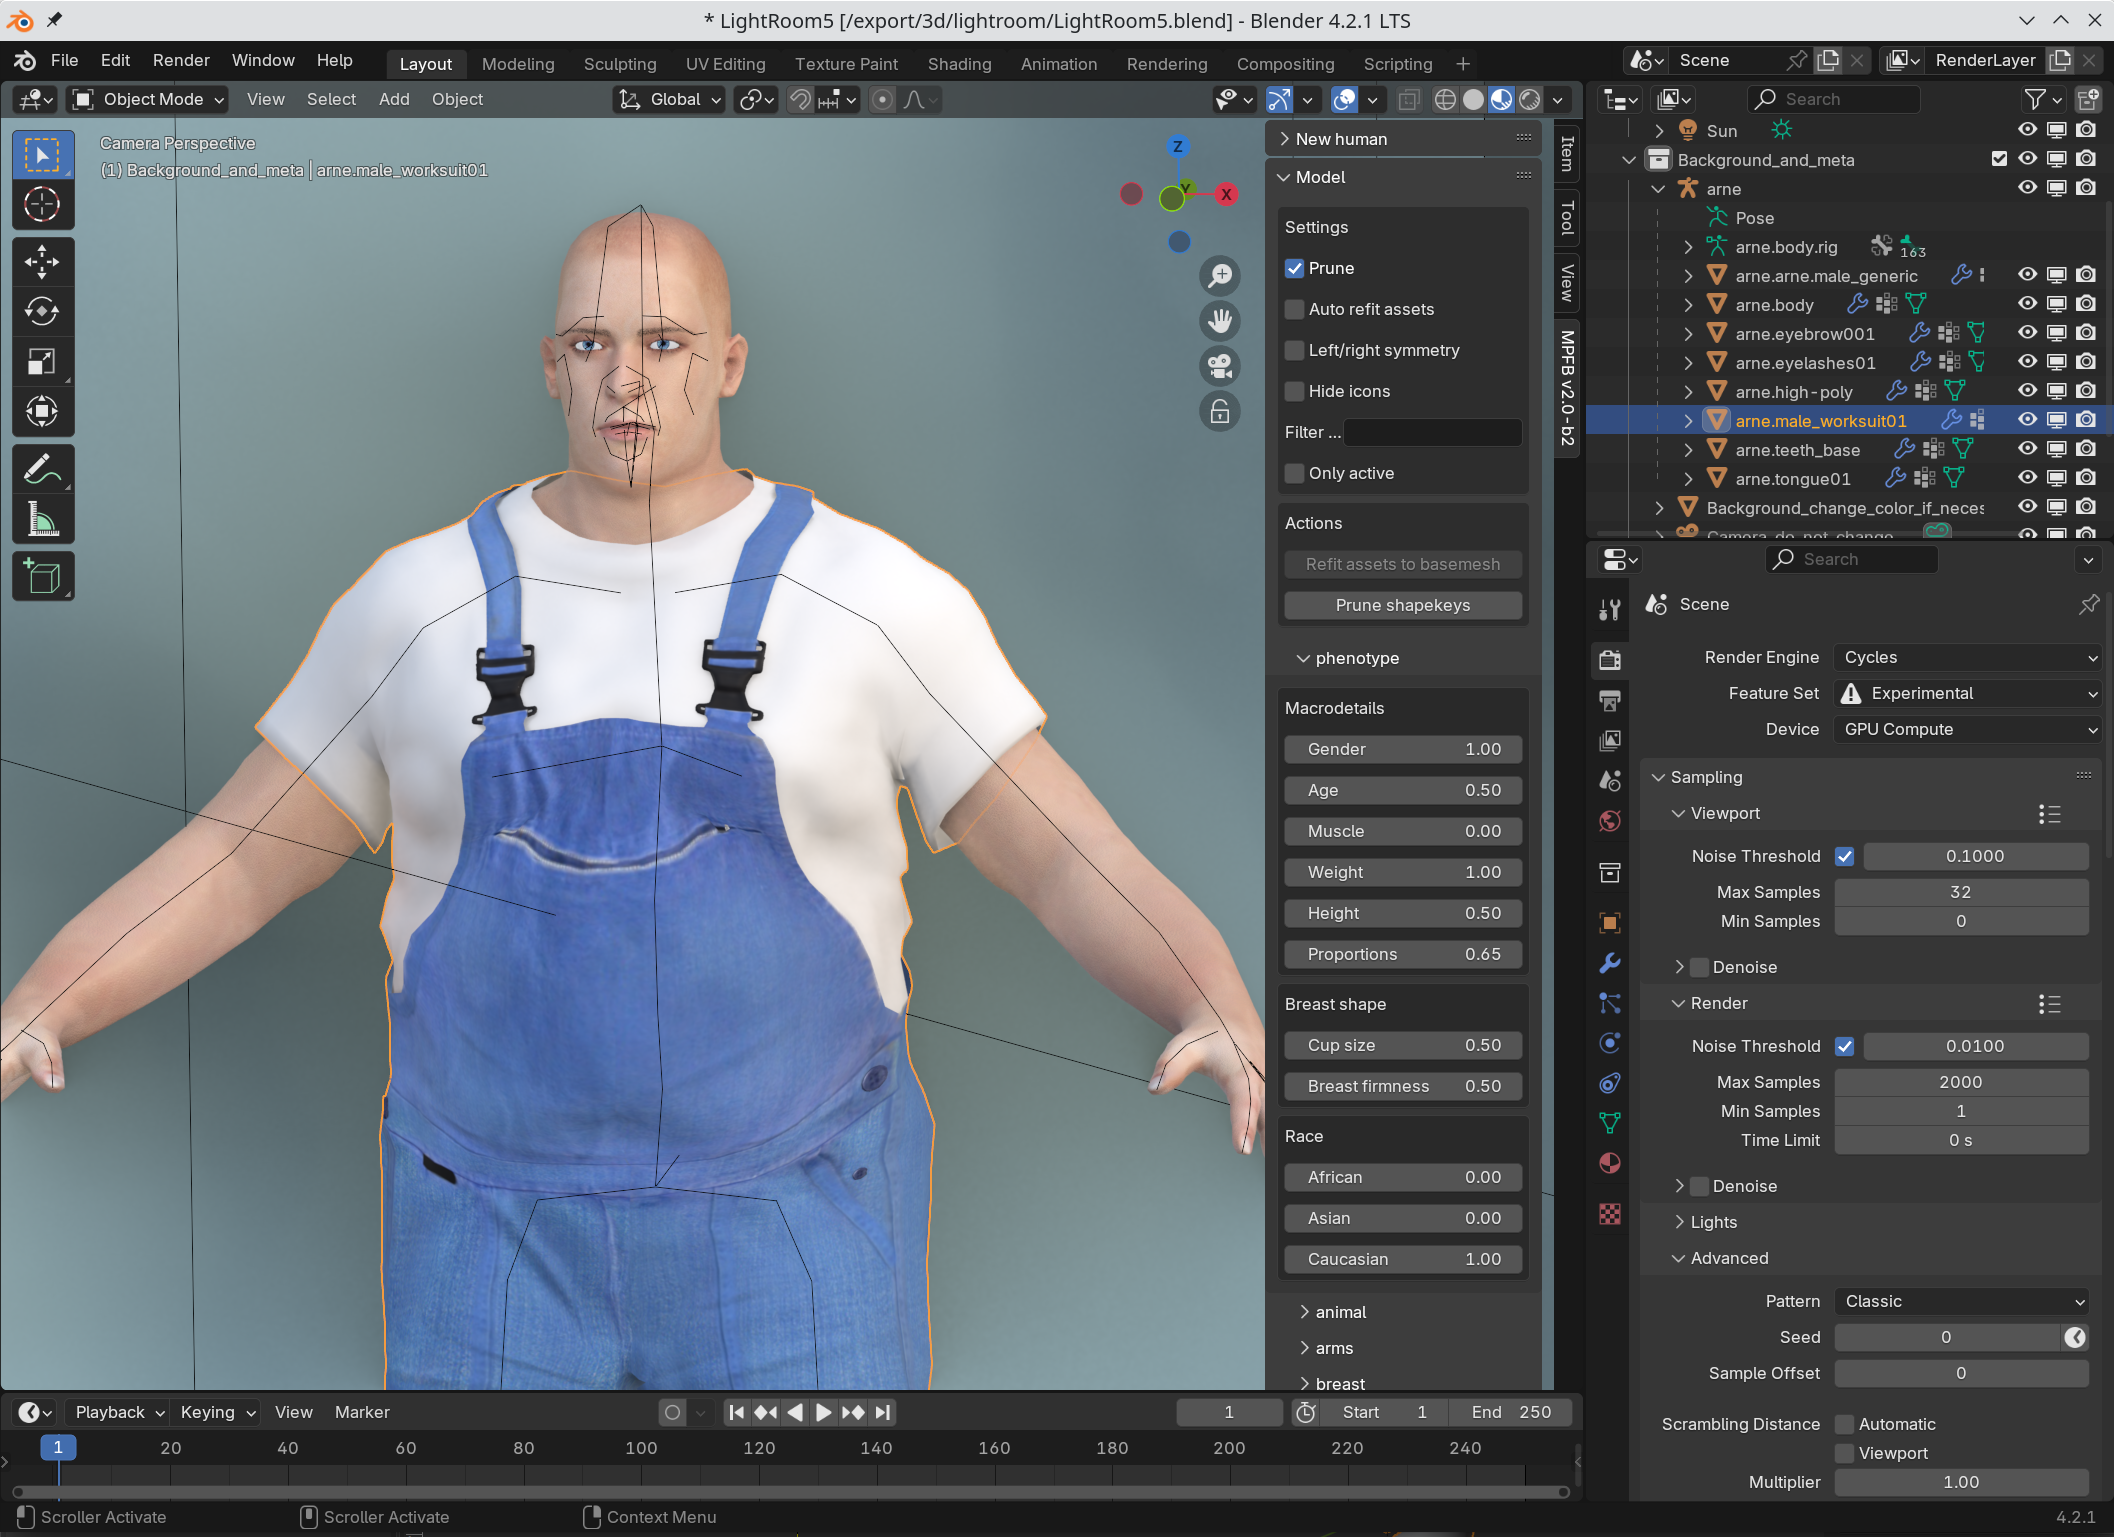The width and height of the screenshot is (2114, 1537).
Task: Open the Feature Set Experimental dropdown
Action: [1968, 693]
